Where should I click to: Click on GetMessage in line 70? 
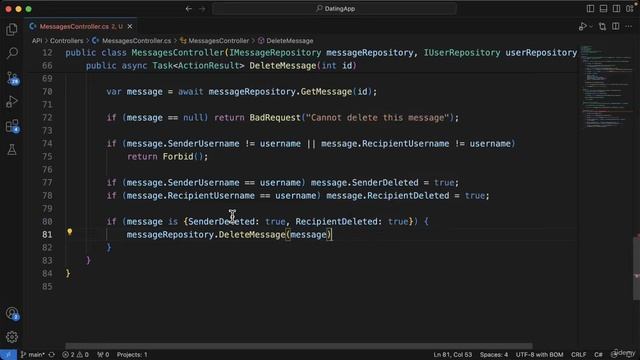point(326,92)
